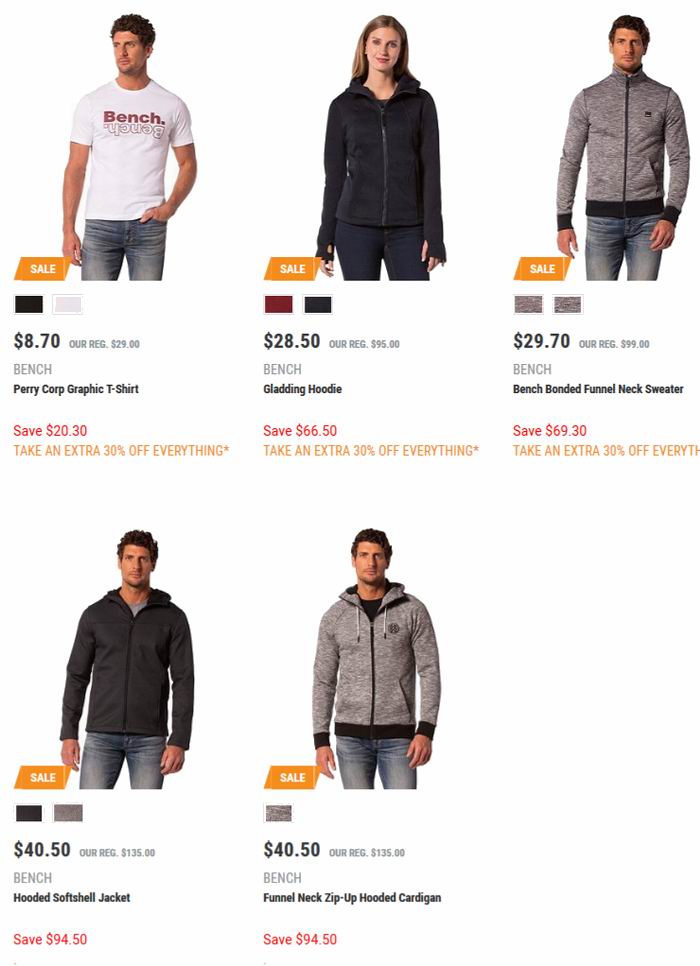Select white swatch for Perry Corp T-Shirt
The height and width of the screenshot is (966, 700).
click(68, 304)
